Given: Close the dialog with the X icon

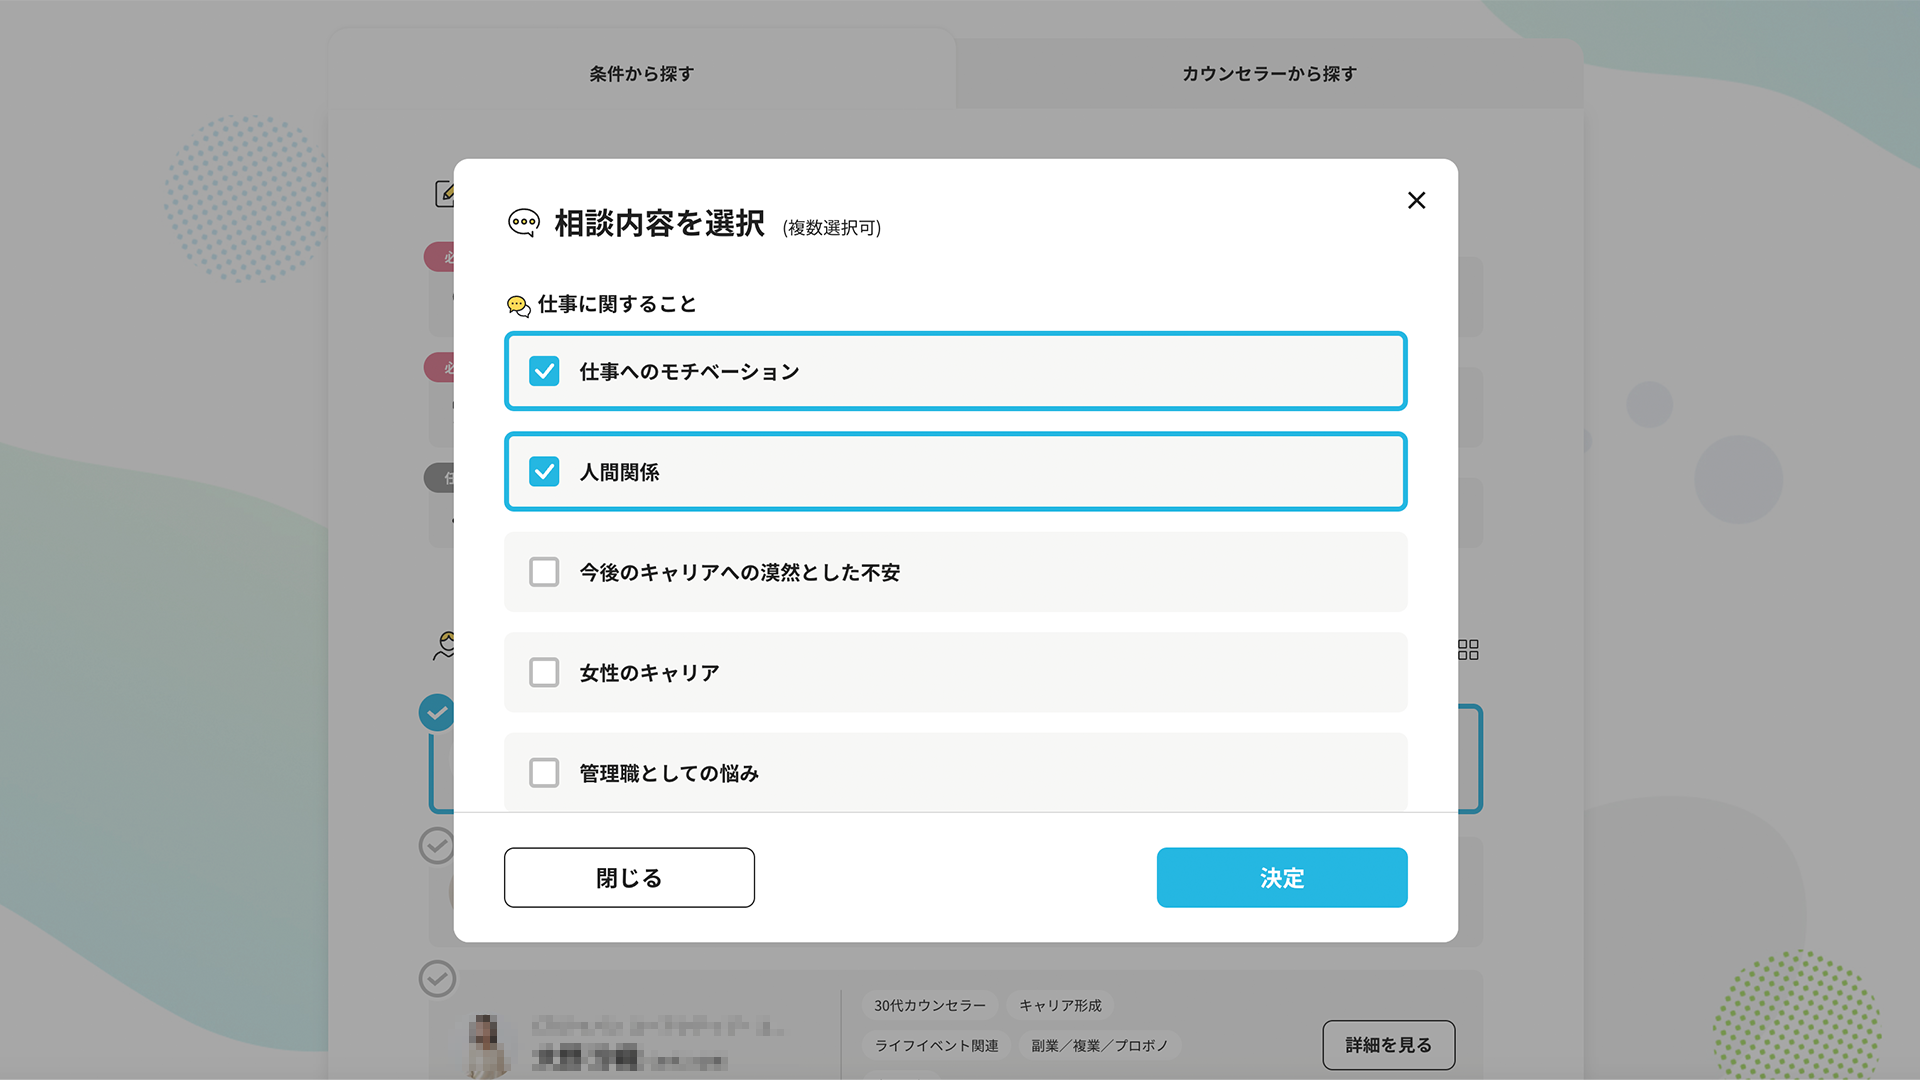Looking at the screenshot, I should (1416, 200).
